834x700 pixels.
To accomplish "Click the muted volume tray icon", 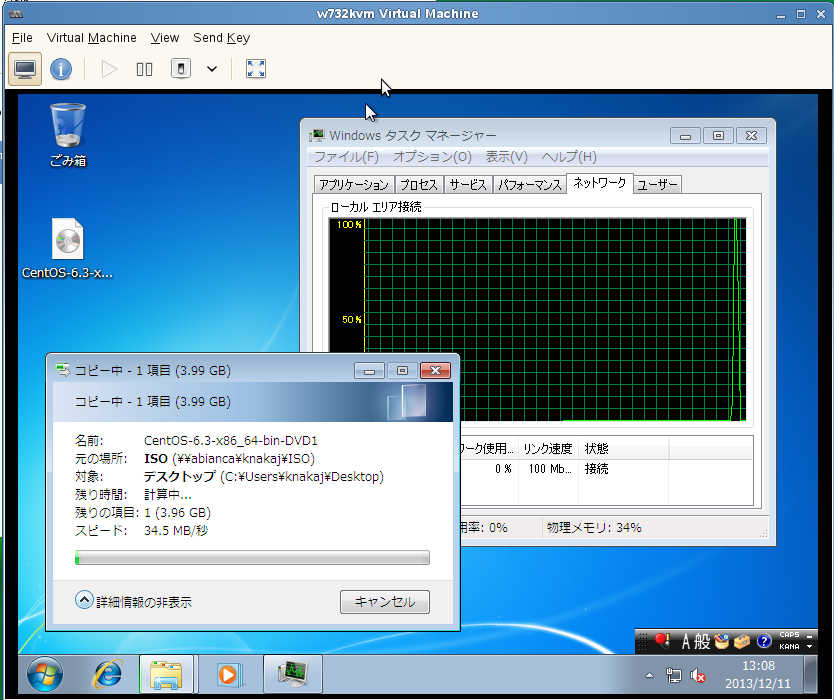I will pyautogui.click(x=697, y=676).
